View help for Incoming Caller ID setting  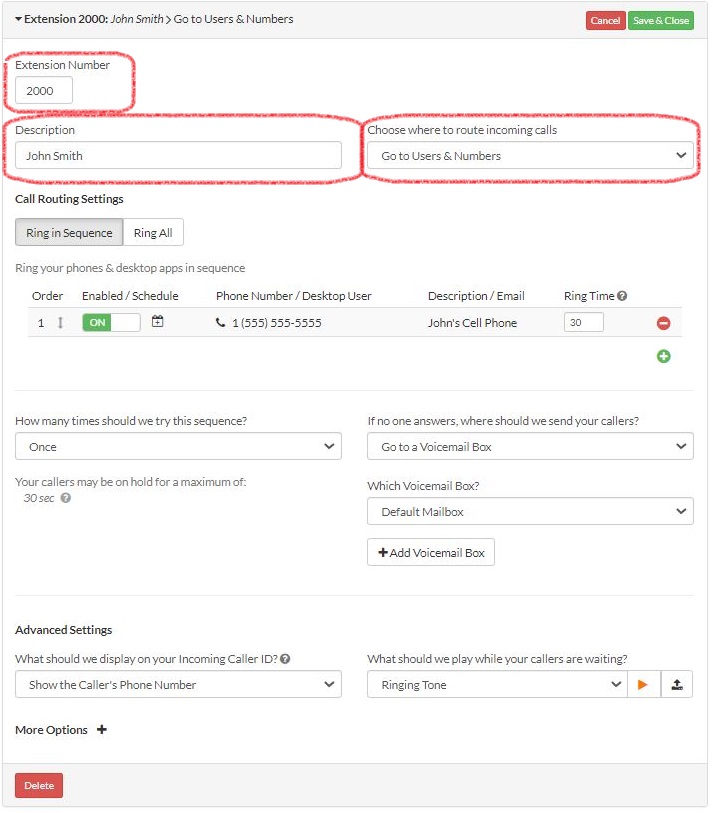pos(288,658)
